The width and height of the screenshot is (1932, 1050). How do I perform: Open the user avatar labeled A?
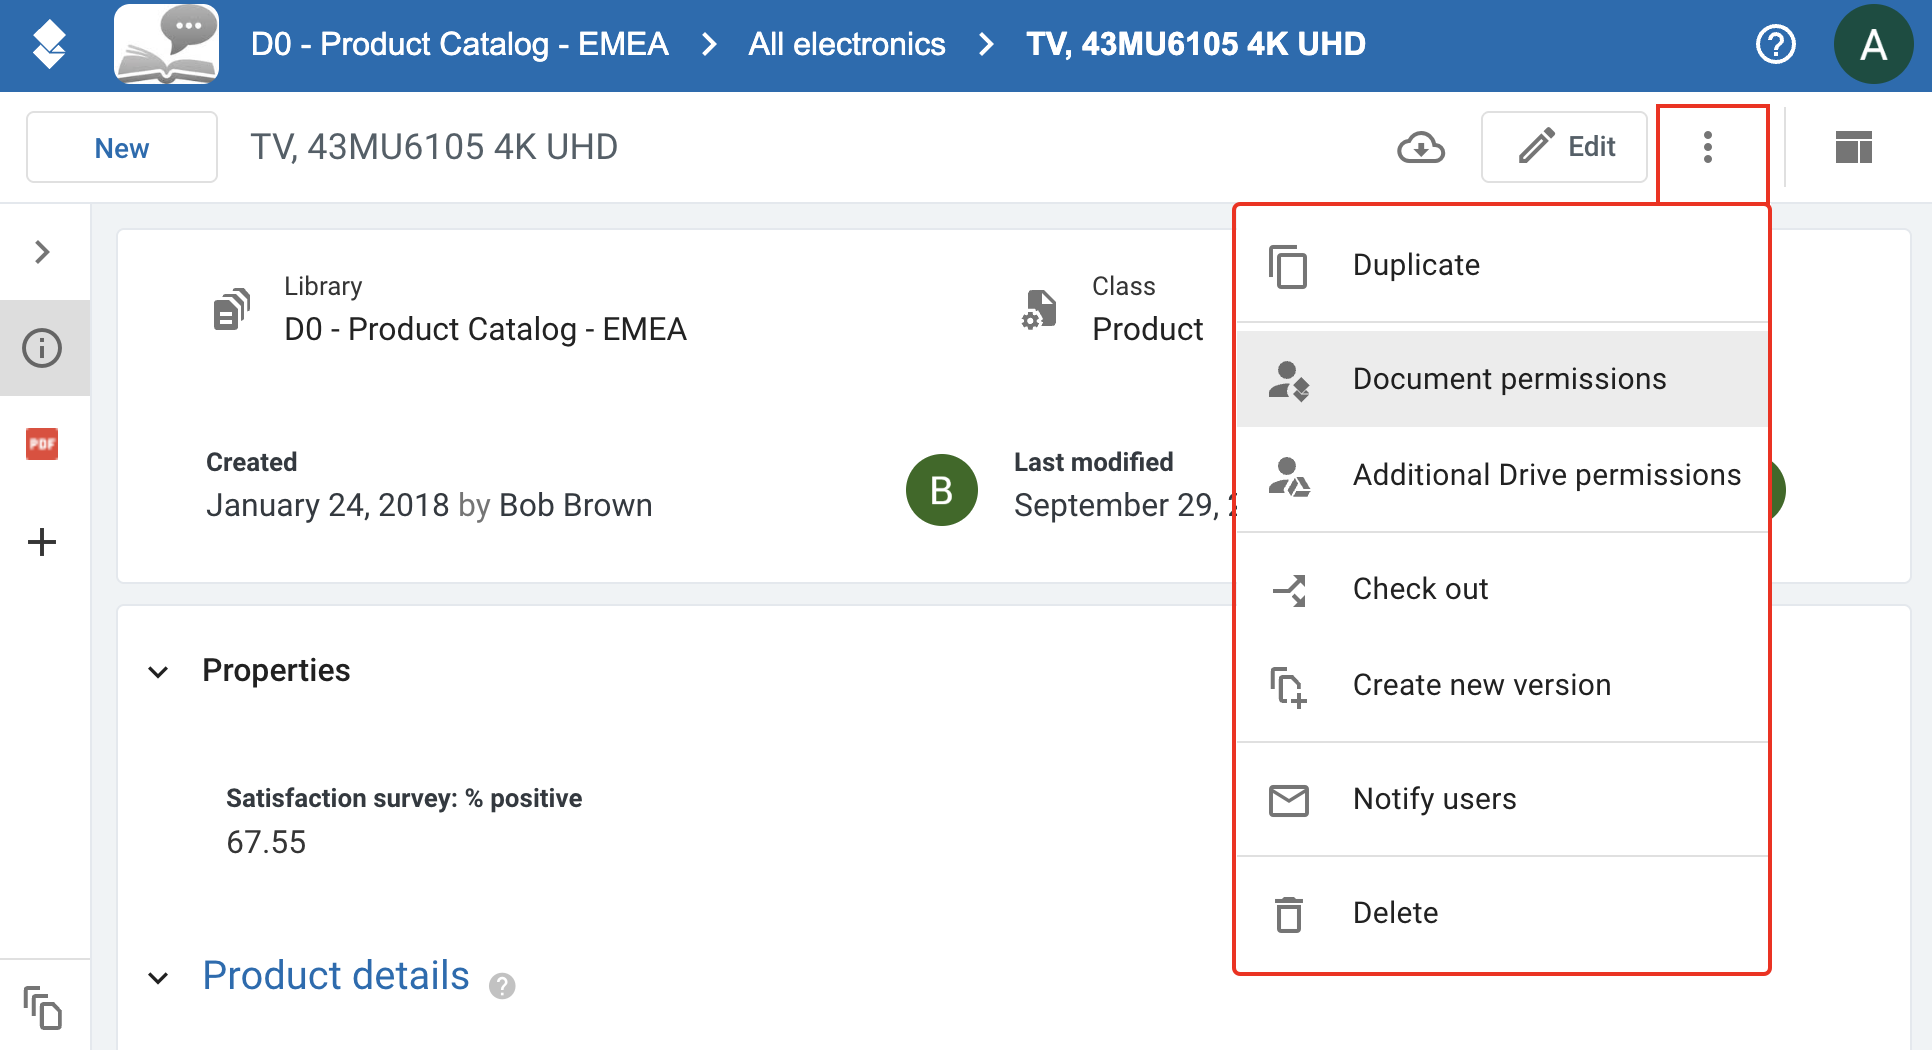click(1873, 45)
